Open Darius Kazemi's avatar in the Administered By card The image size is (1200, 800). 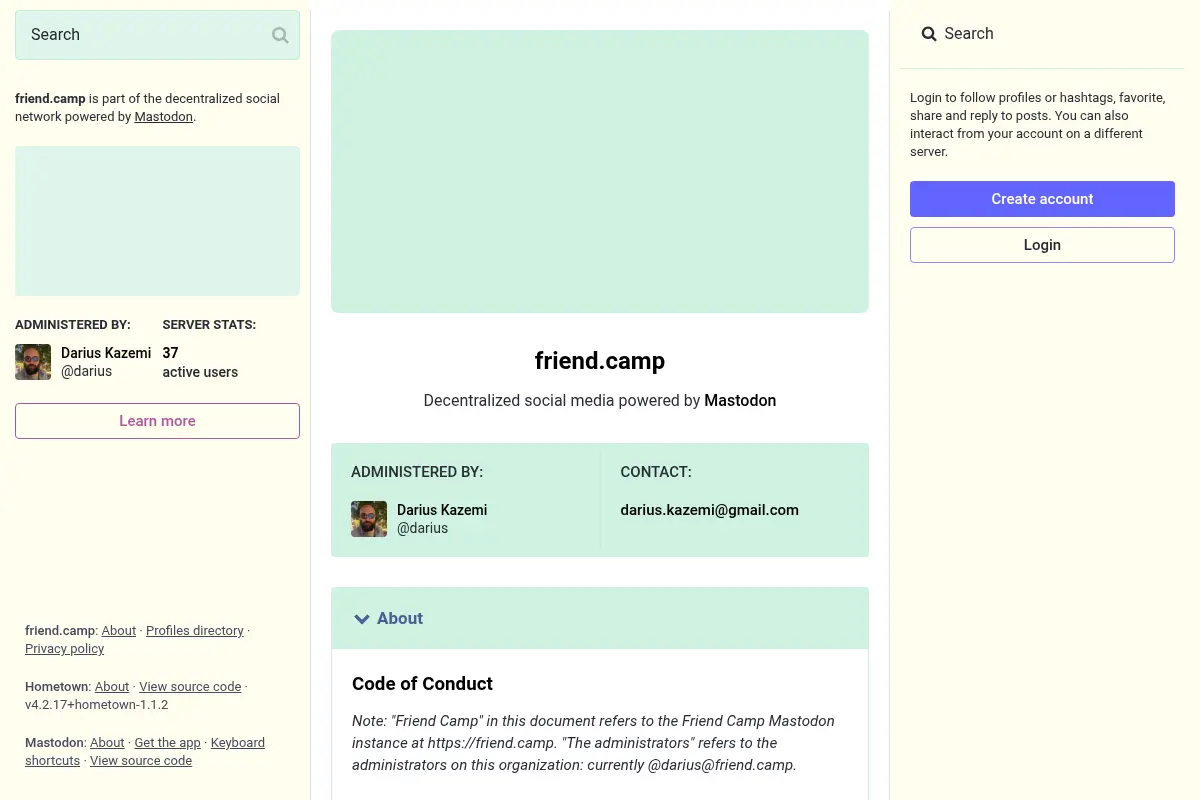point(369,519)
